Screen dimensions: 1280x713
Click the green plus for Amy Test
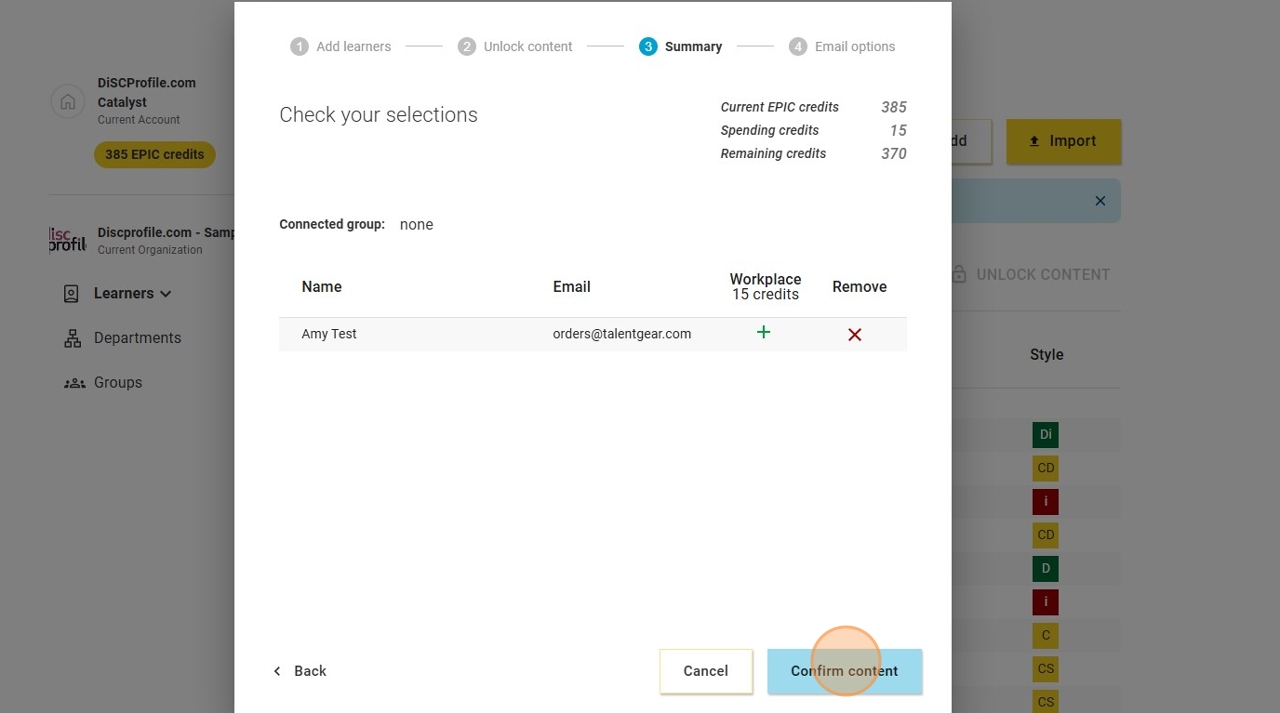[x=763, y=332]
